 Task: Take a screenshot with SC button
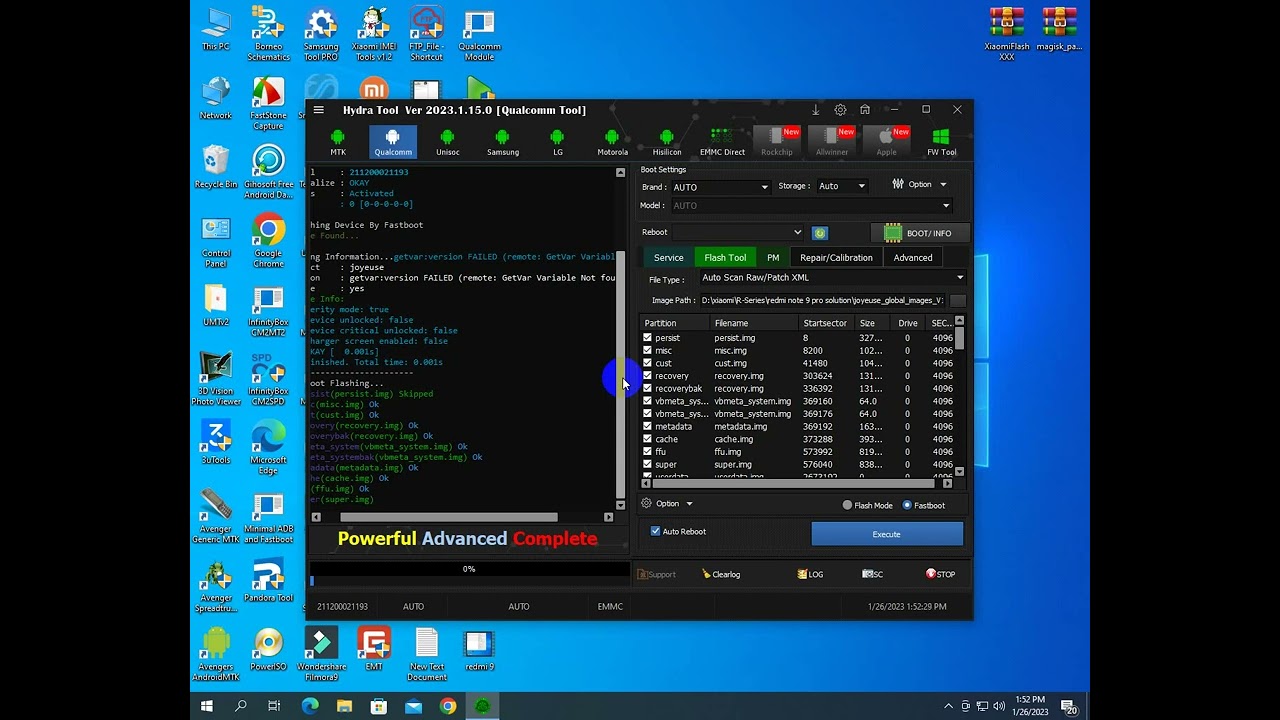(x=873, y=574)
